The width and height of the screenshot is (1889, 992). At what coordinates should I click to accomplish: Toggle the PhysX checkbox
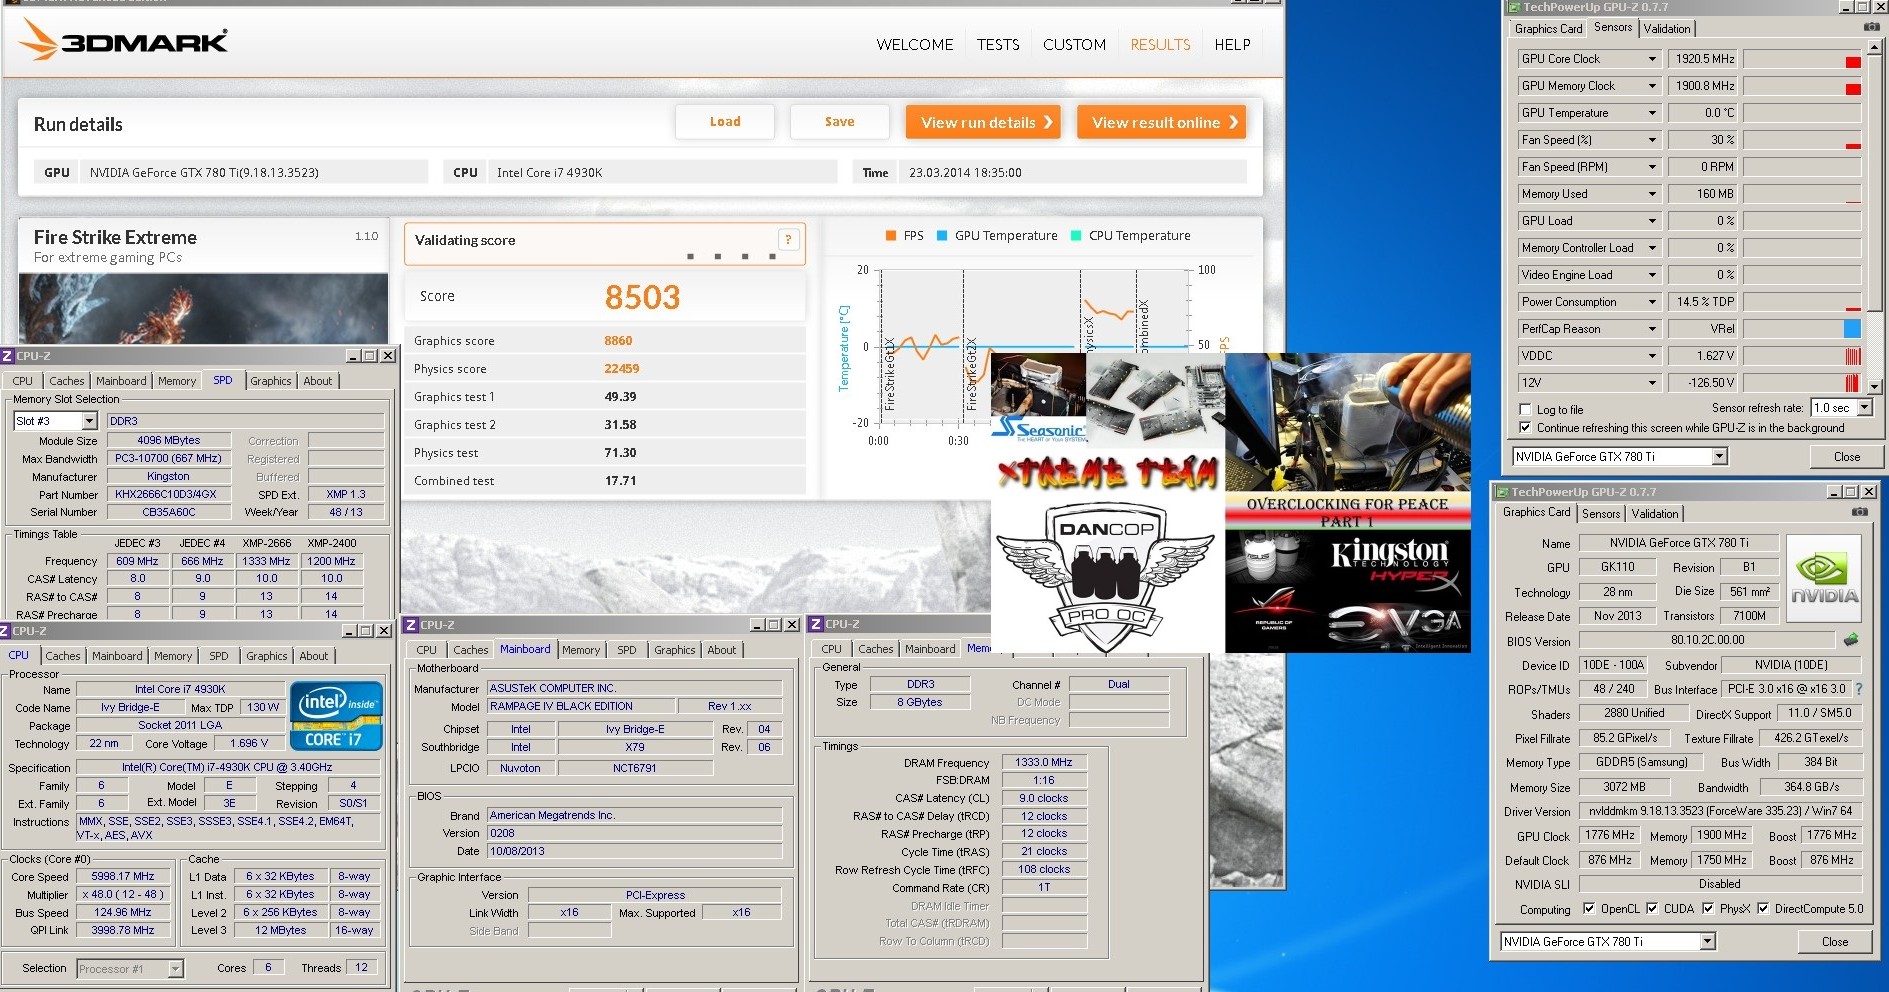1708,909
